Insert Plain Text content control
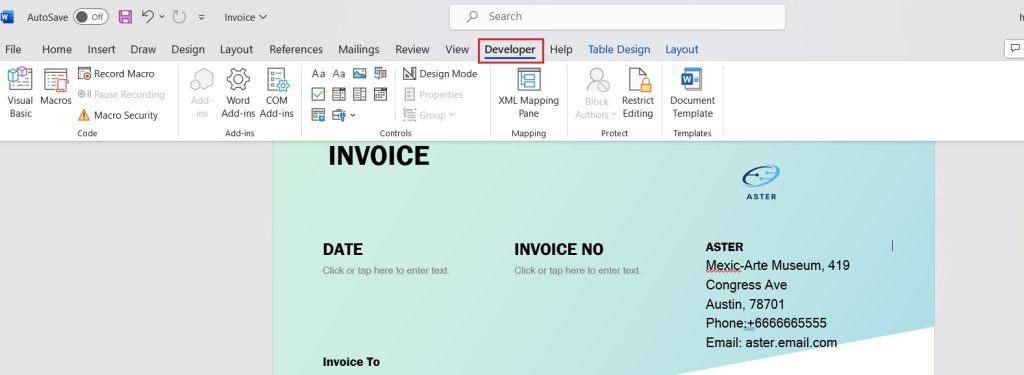 [339, 74]
